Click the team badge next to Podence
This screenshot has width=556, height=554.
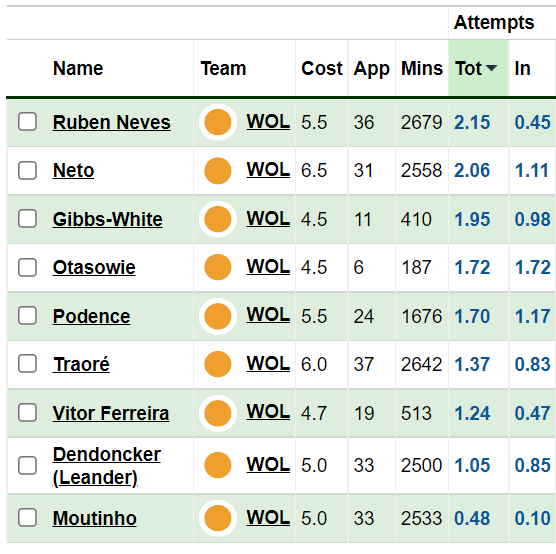218,316
